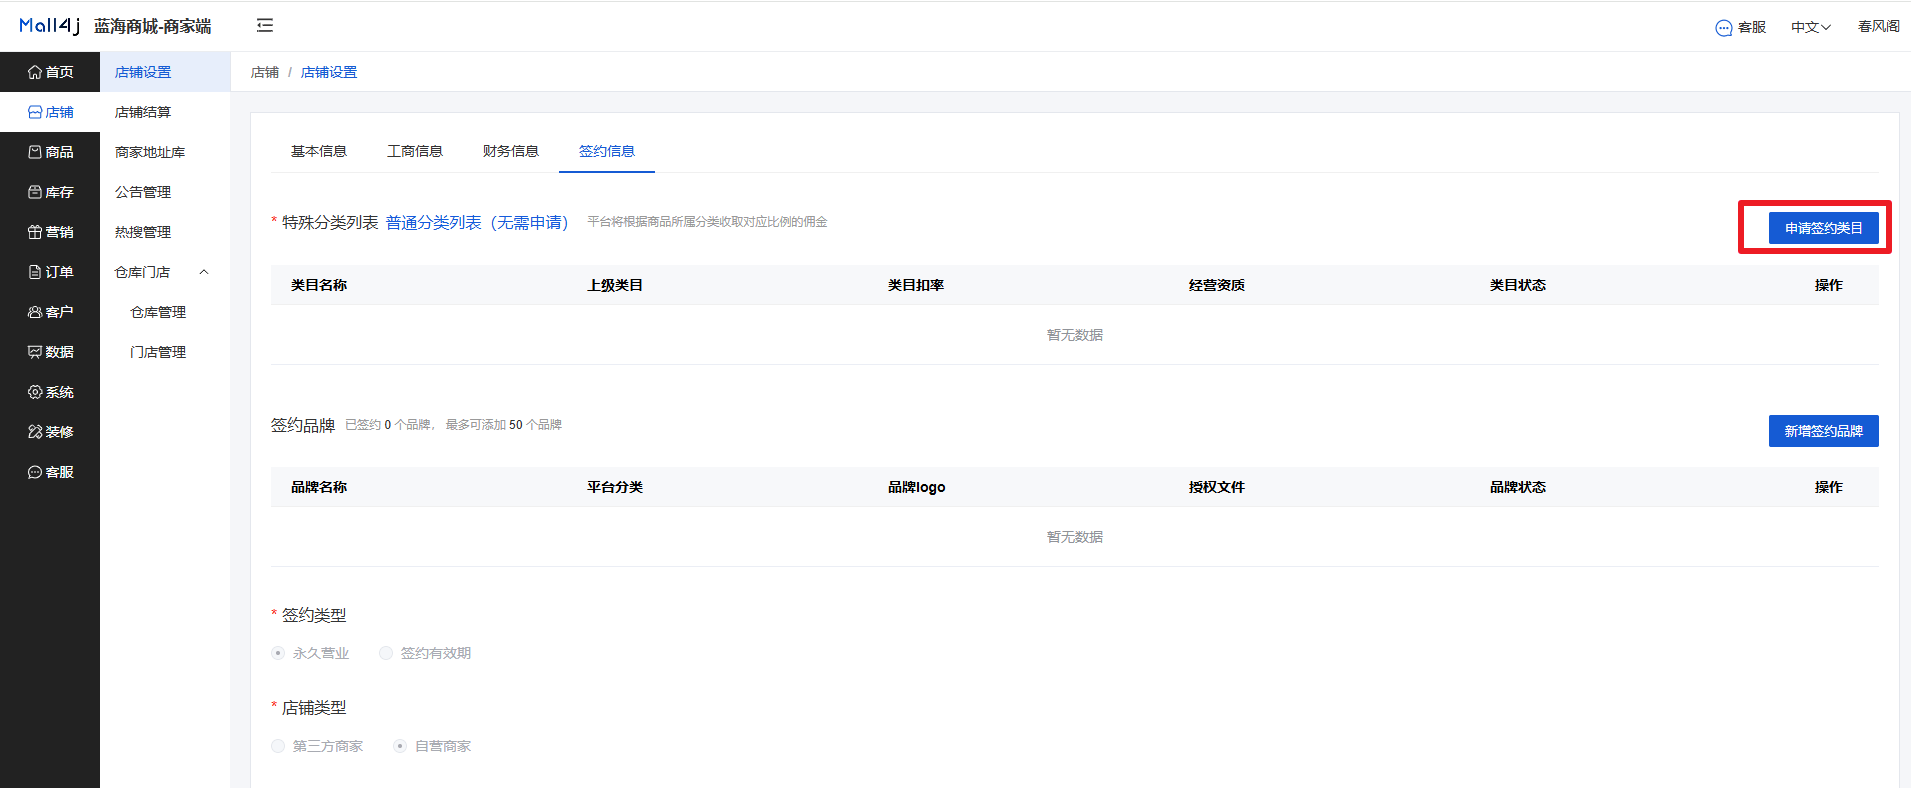
Task: Click the 店铺设置 breadcrumb link
Action: pyautogui.click(x=329, y=72)
